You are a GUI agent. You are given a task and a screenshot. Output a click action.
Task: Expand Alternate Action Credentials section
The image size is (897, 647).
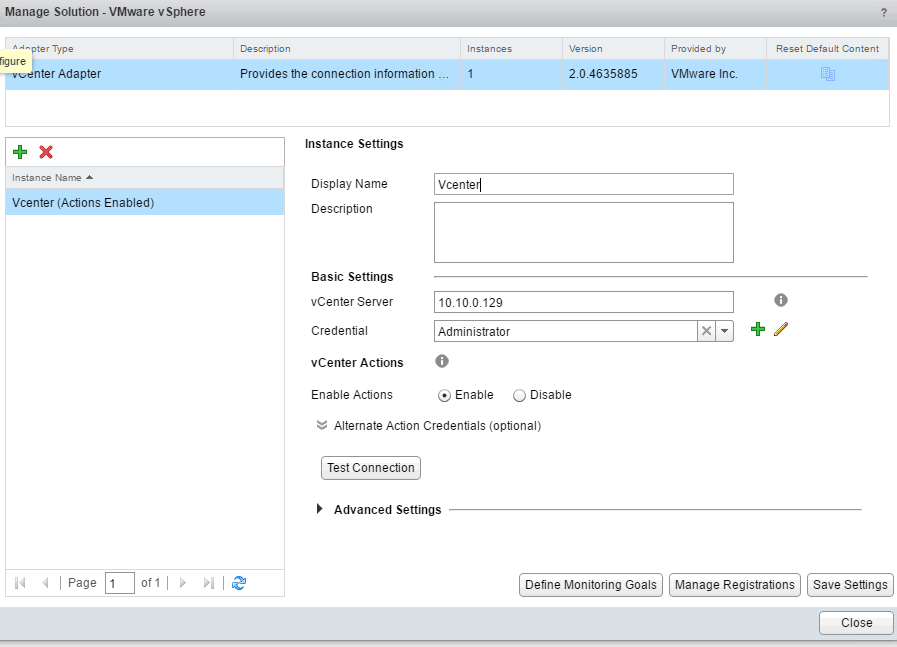point(322,425)
